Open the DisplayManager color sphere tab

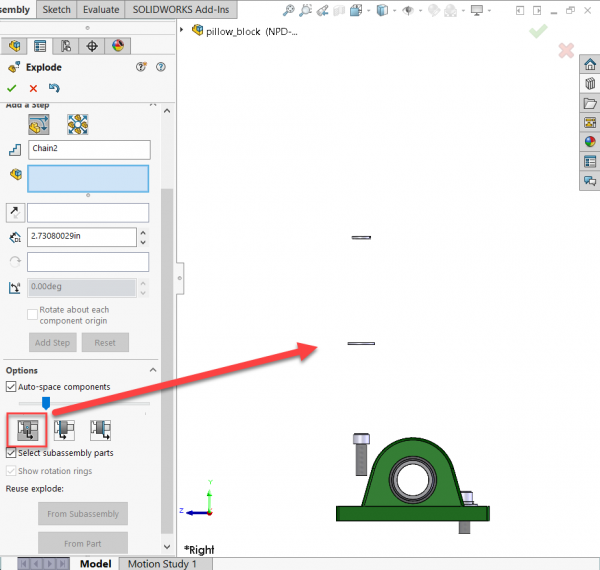(118, 46)
